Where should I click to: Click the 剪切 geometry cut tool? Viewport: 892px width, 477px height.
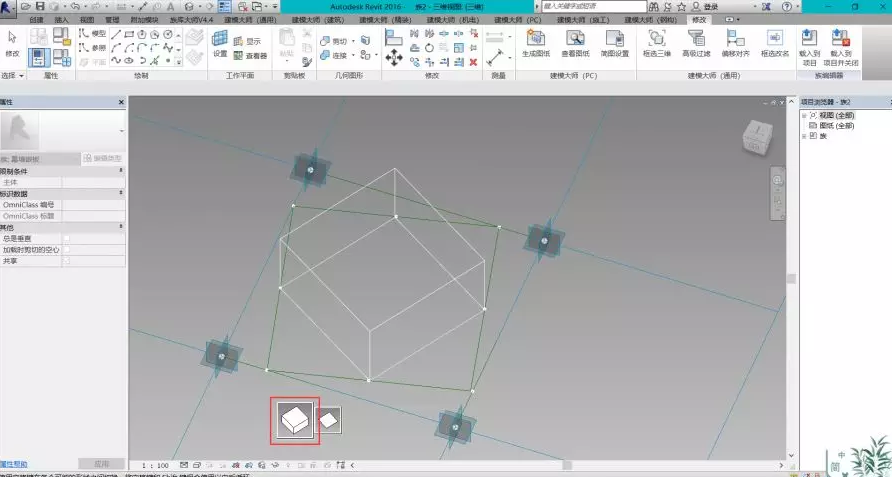pos(333,41)
